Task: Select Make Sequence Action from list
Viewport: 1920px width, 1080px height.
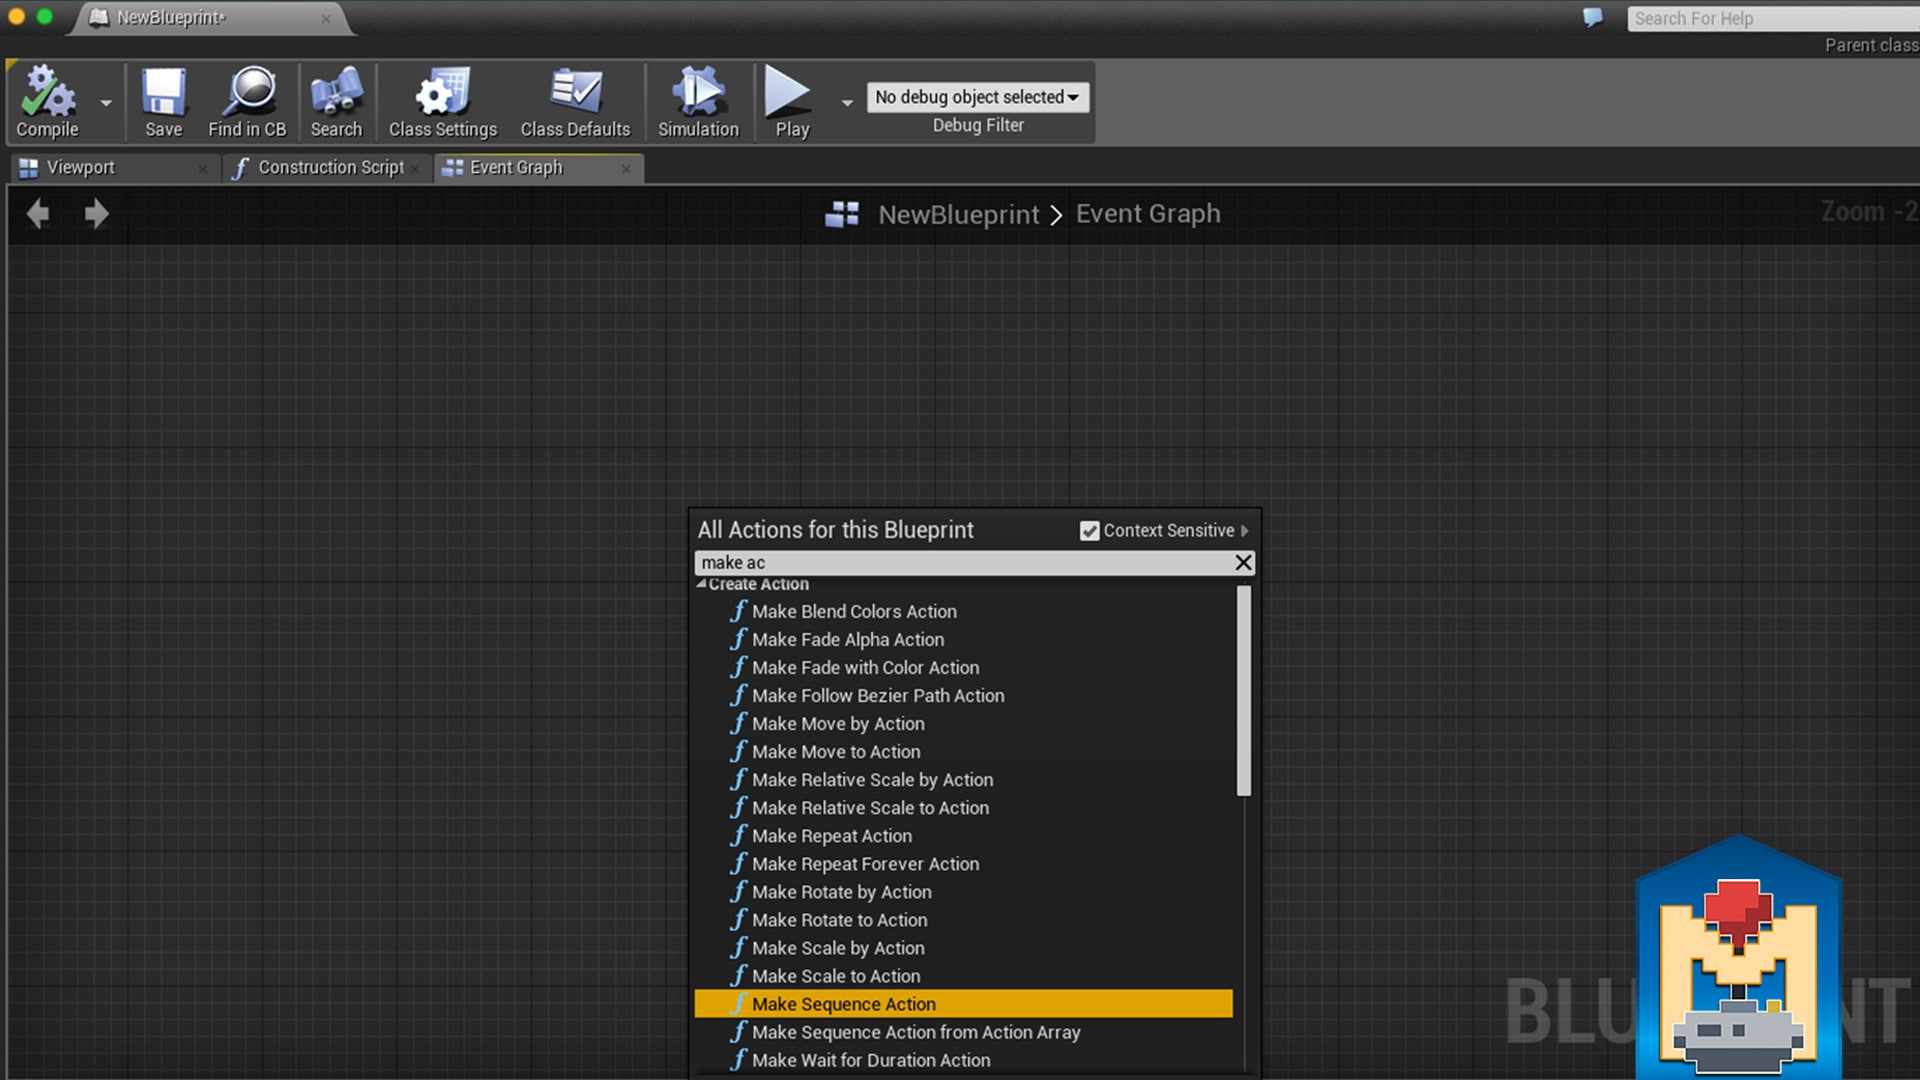Action: (x=843, y=1003)
